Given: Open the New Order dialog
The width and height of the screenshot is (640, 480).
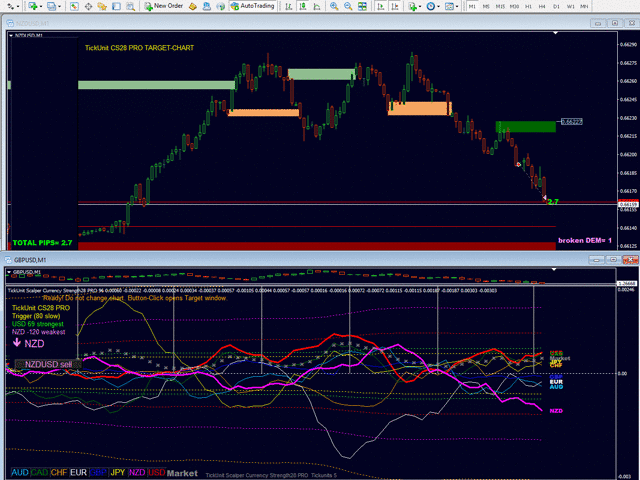Looking at the screenshot, I should point(163,6).
